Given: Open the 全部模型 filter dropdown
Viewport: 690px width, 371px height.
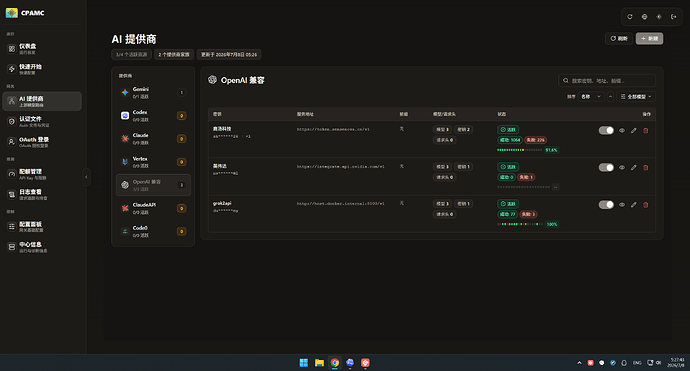Looking at the screenshot, I should pos(636,96).
